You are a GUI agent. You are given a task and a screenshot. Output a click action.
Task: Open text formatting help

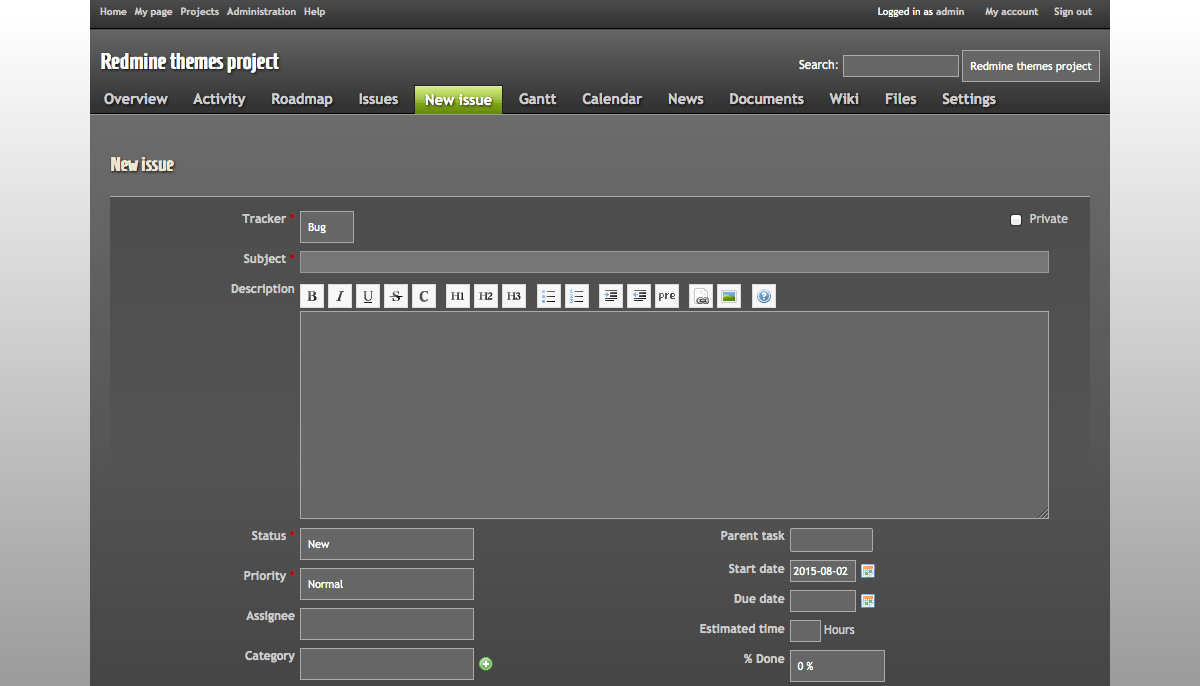click(764, 296)
